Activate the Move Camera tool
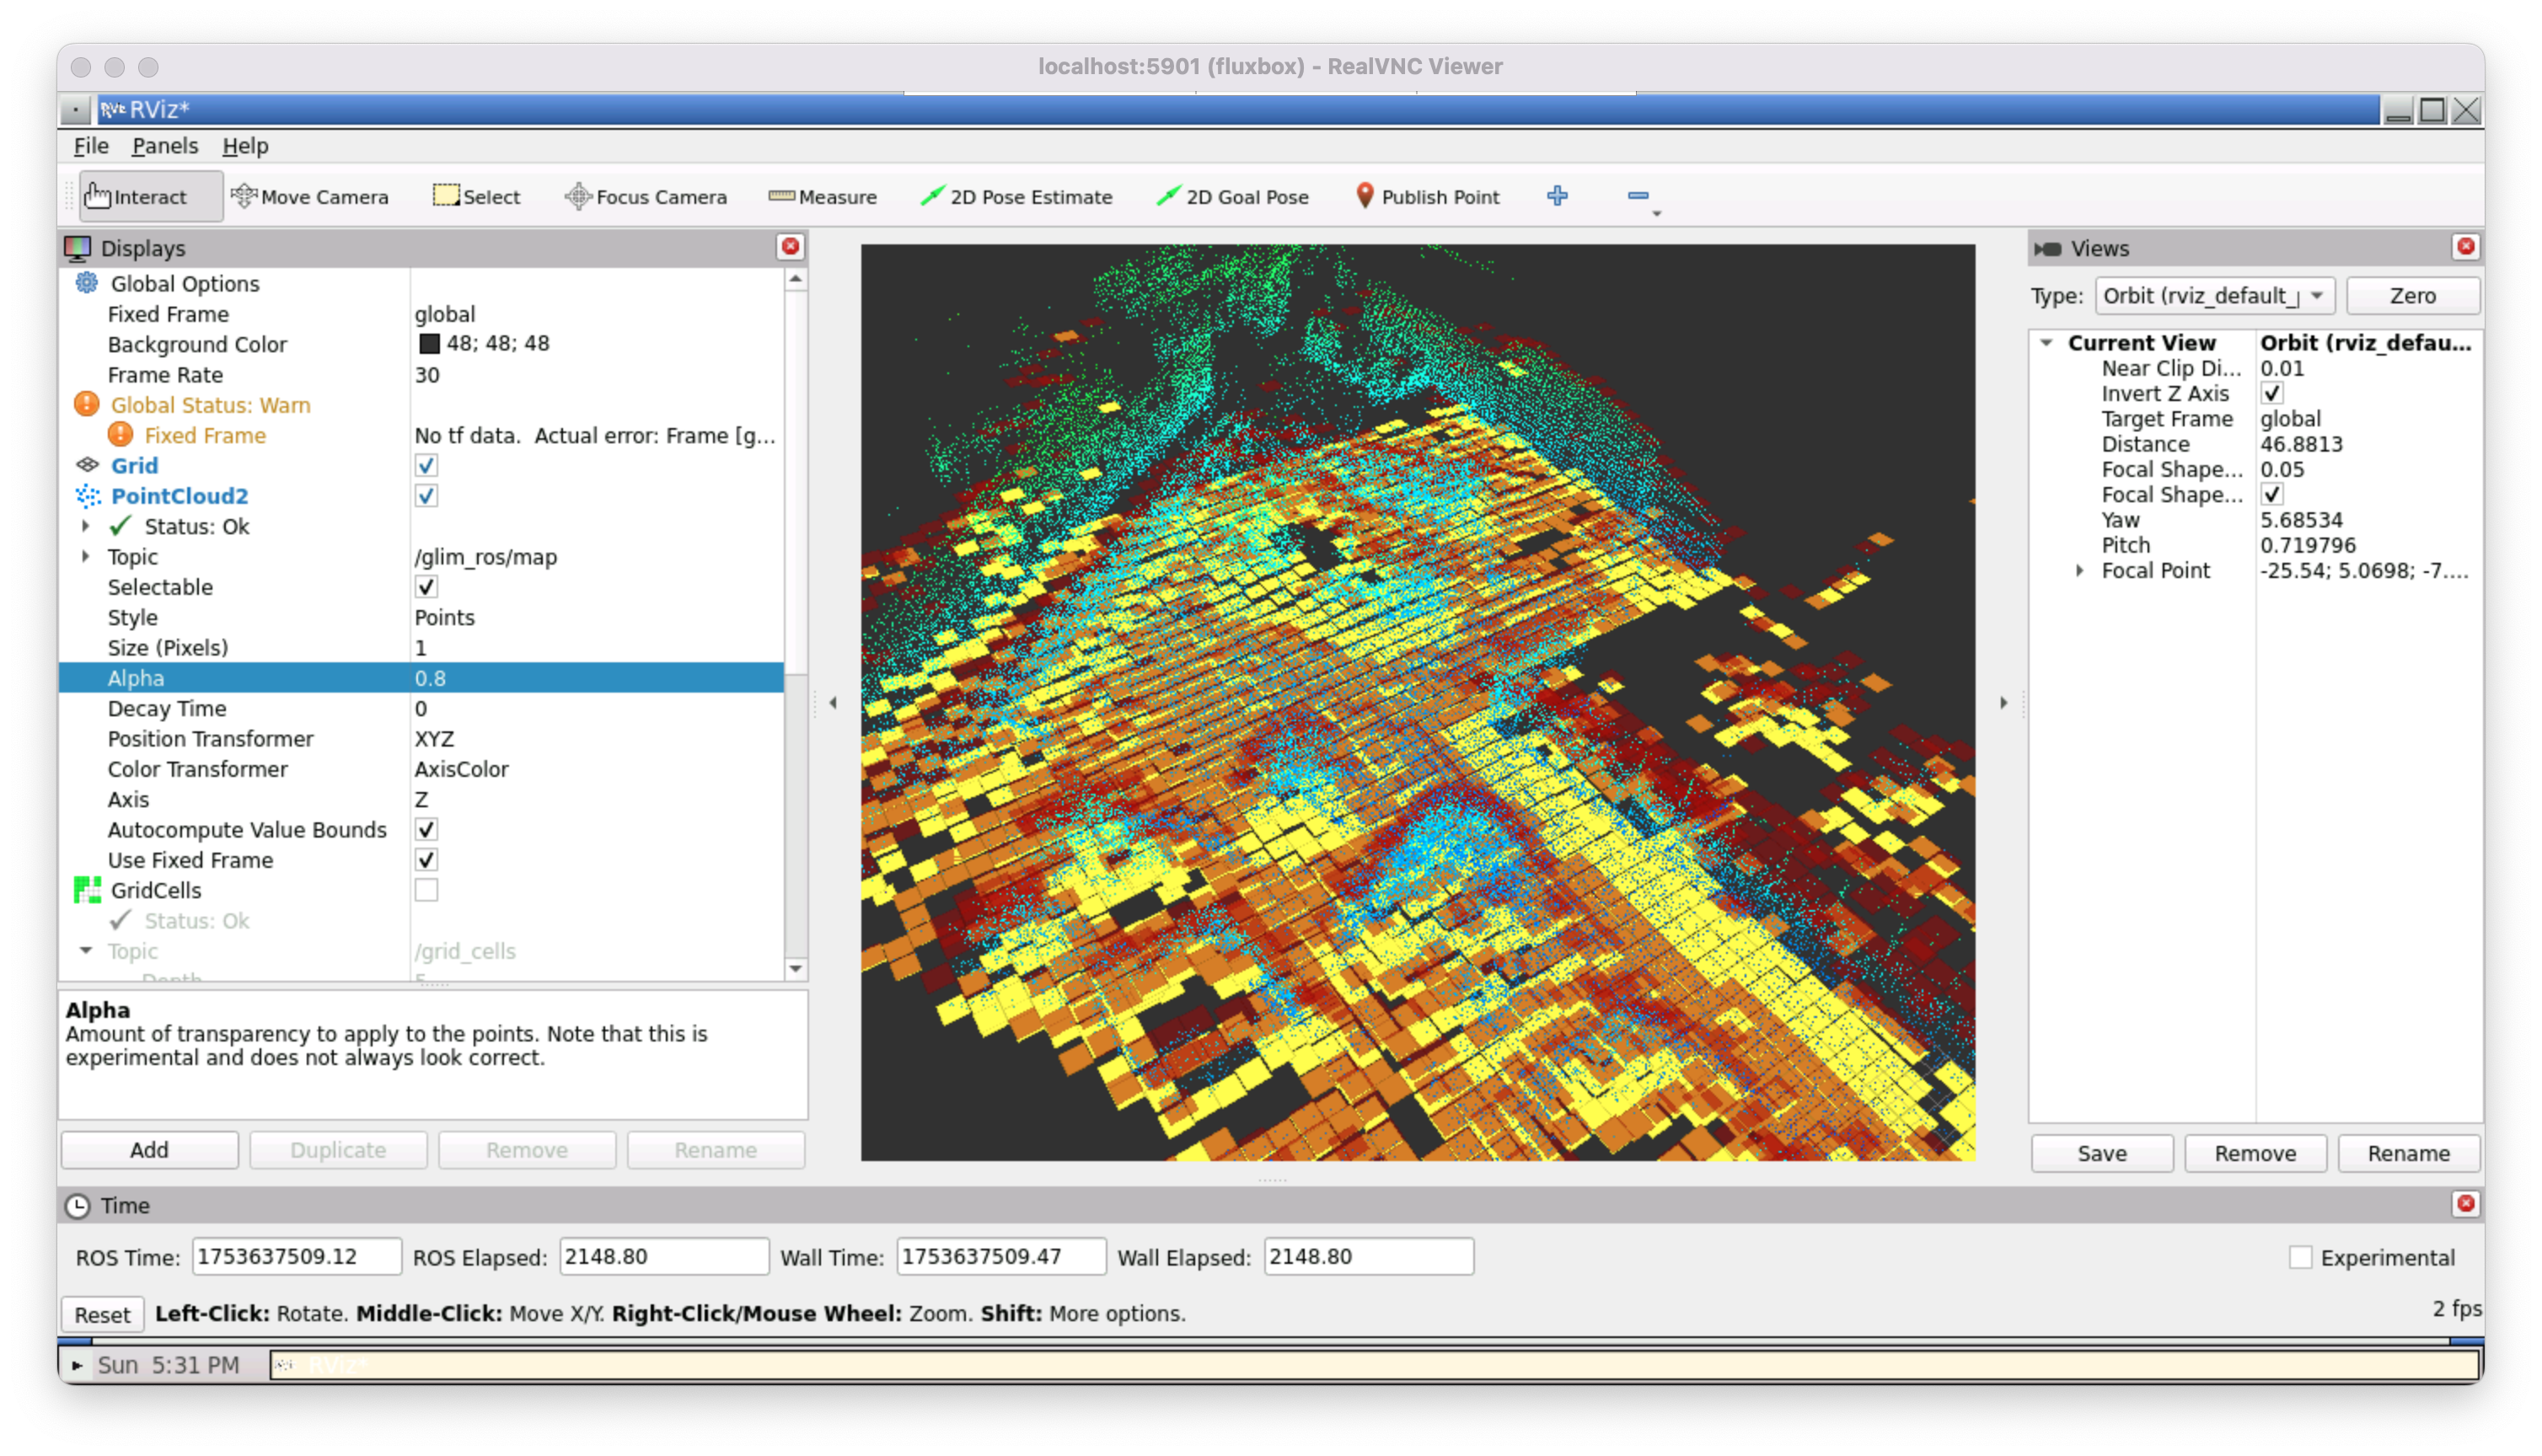The height and width of the screenshot is (1456, 2542). (x=309, y=197)
